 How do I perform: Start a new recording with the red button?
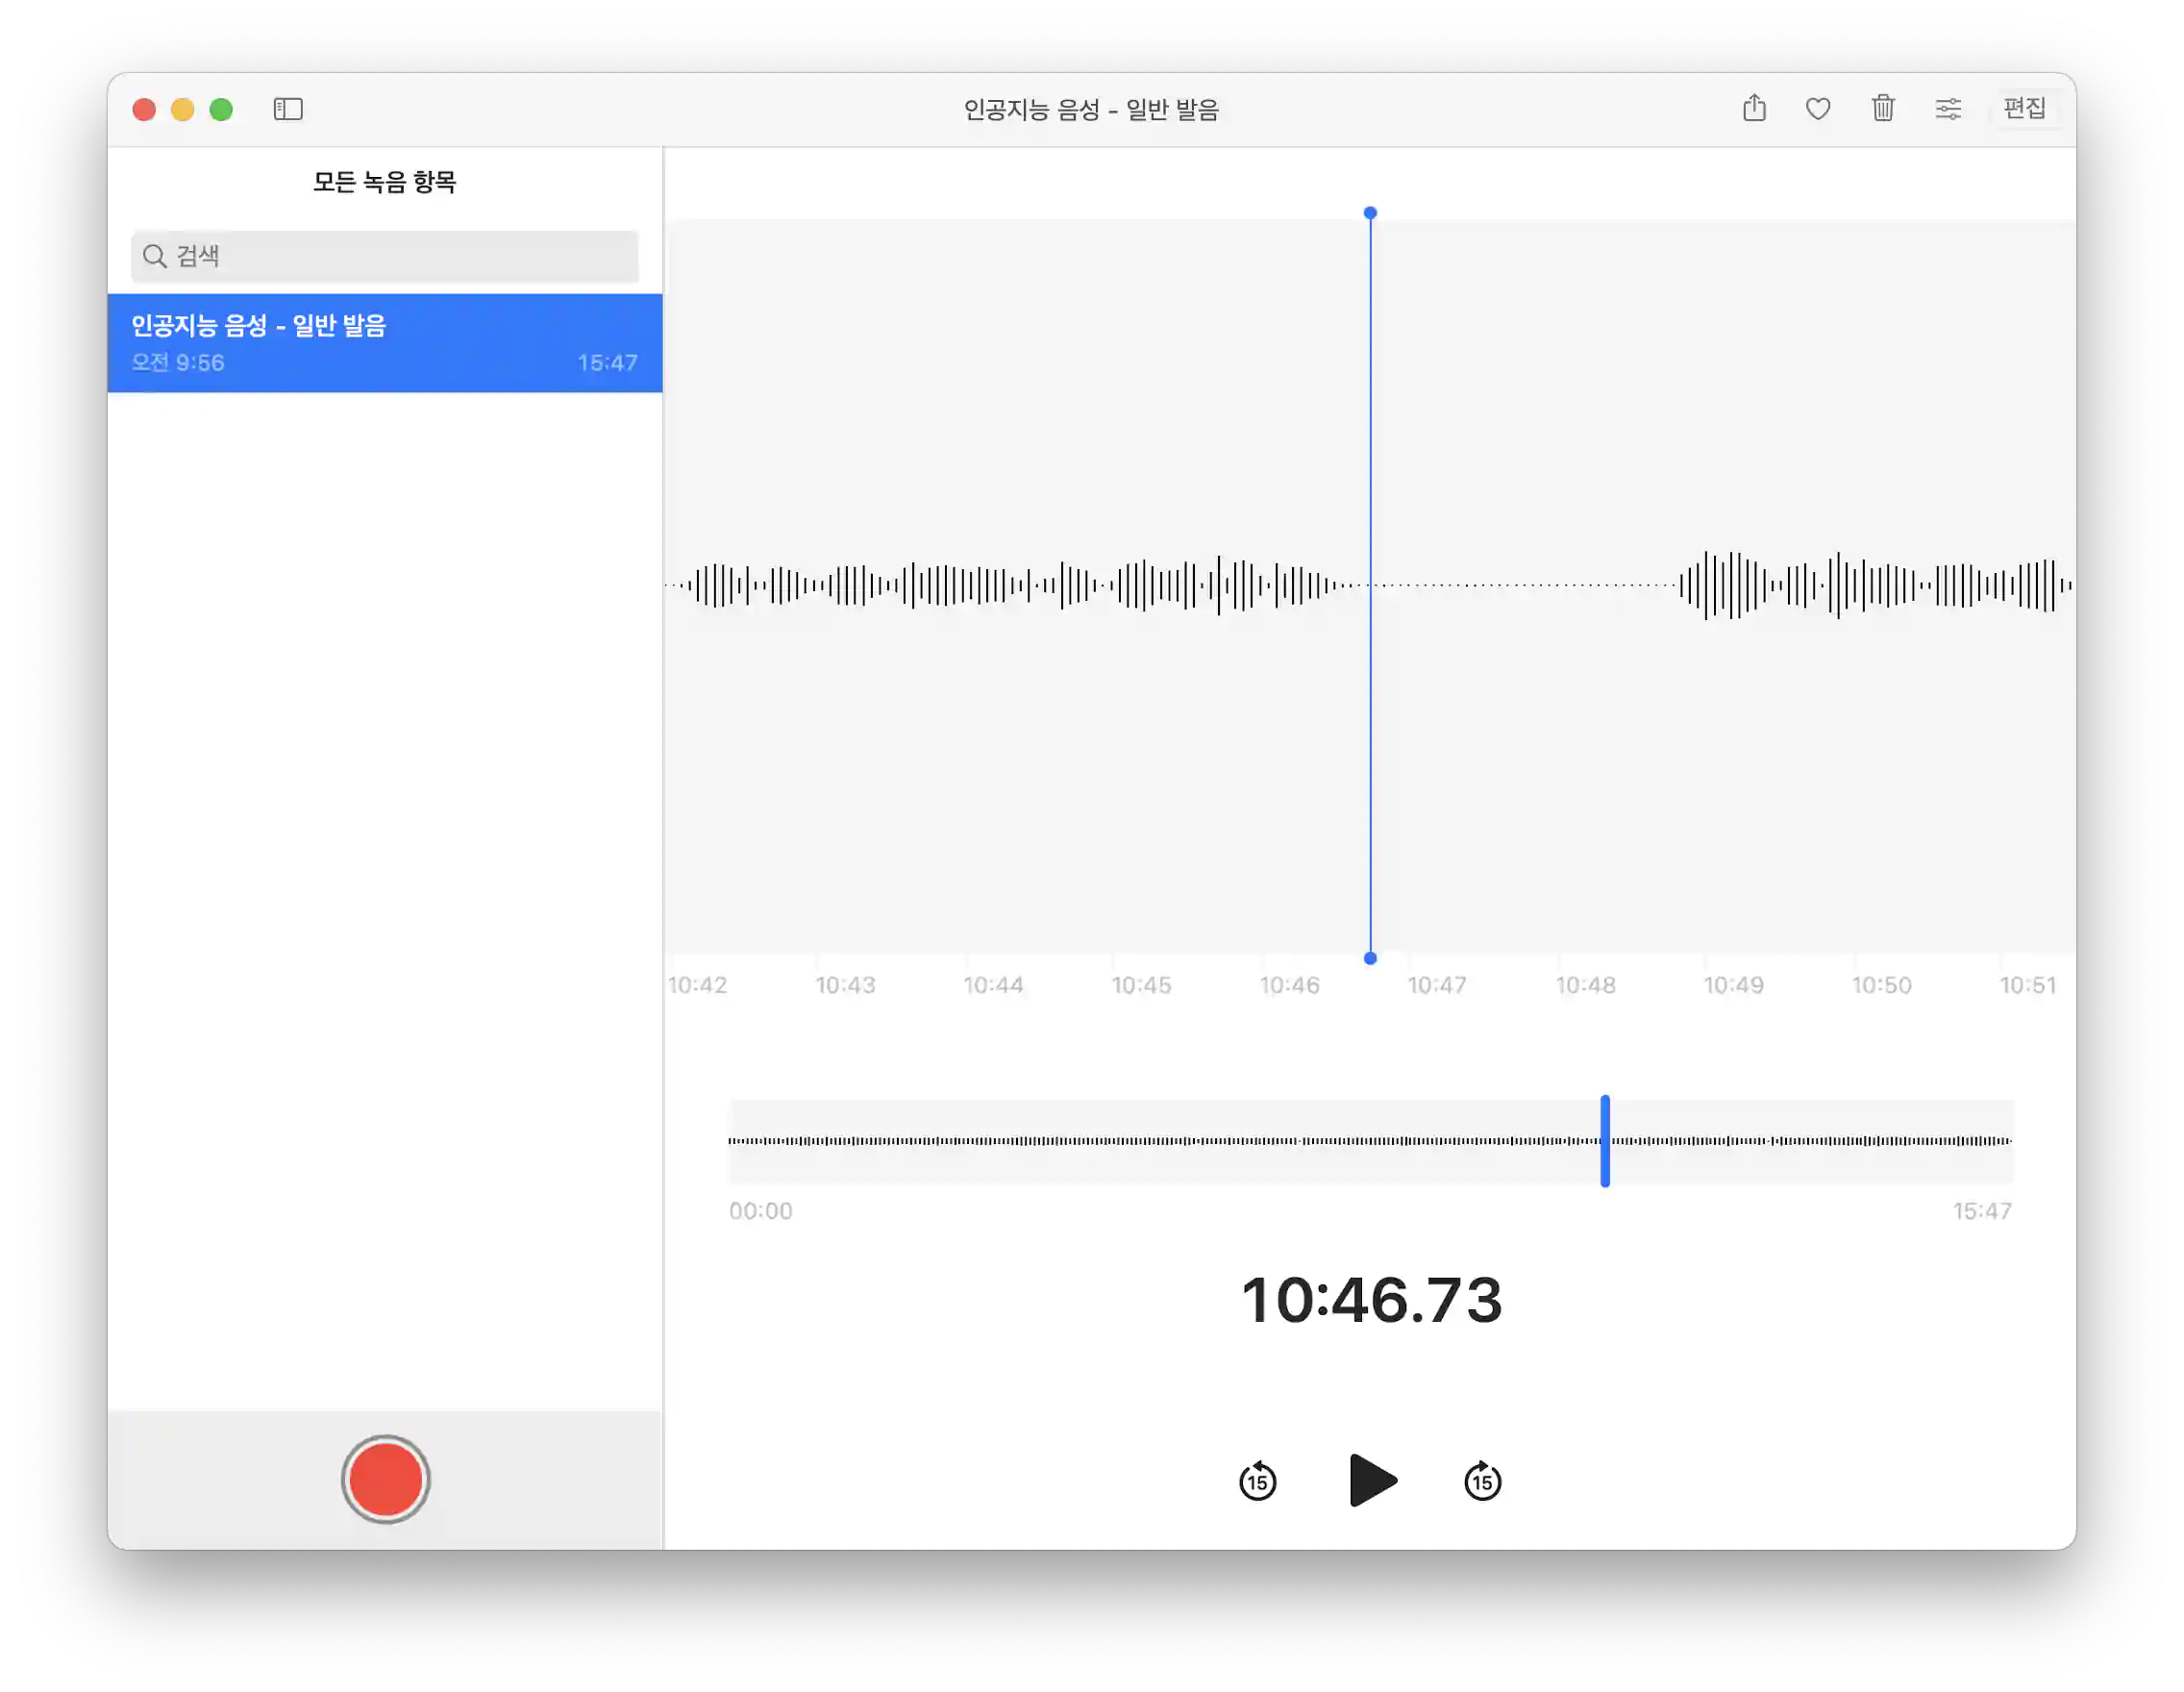[x=385, y=1479]
